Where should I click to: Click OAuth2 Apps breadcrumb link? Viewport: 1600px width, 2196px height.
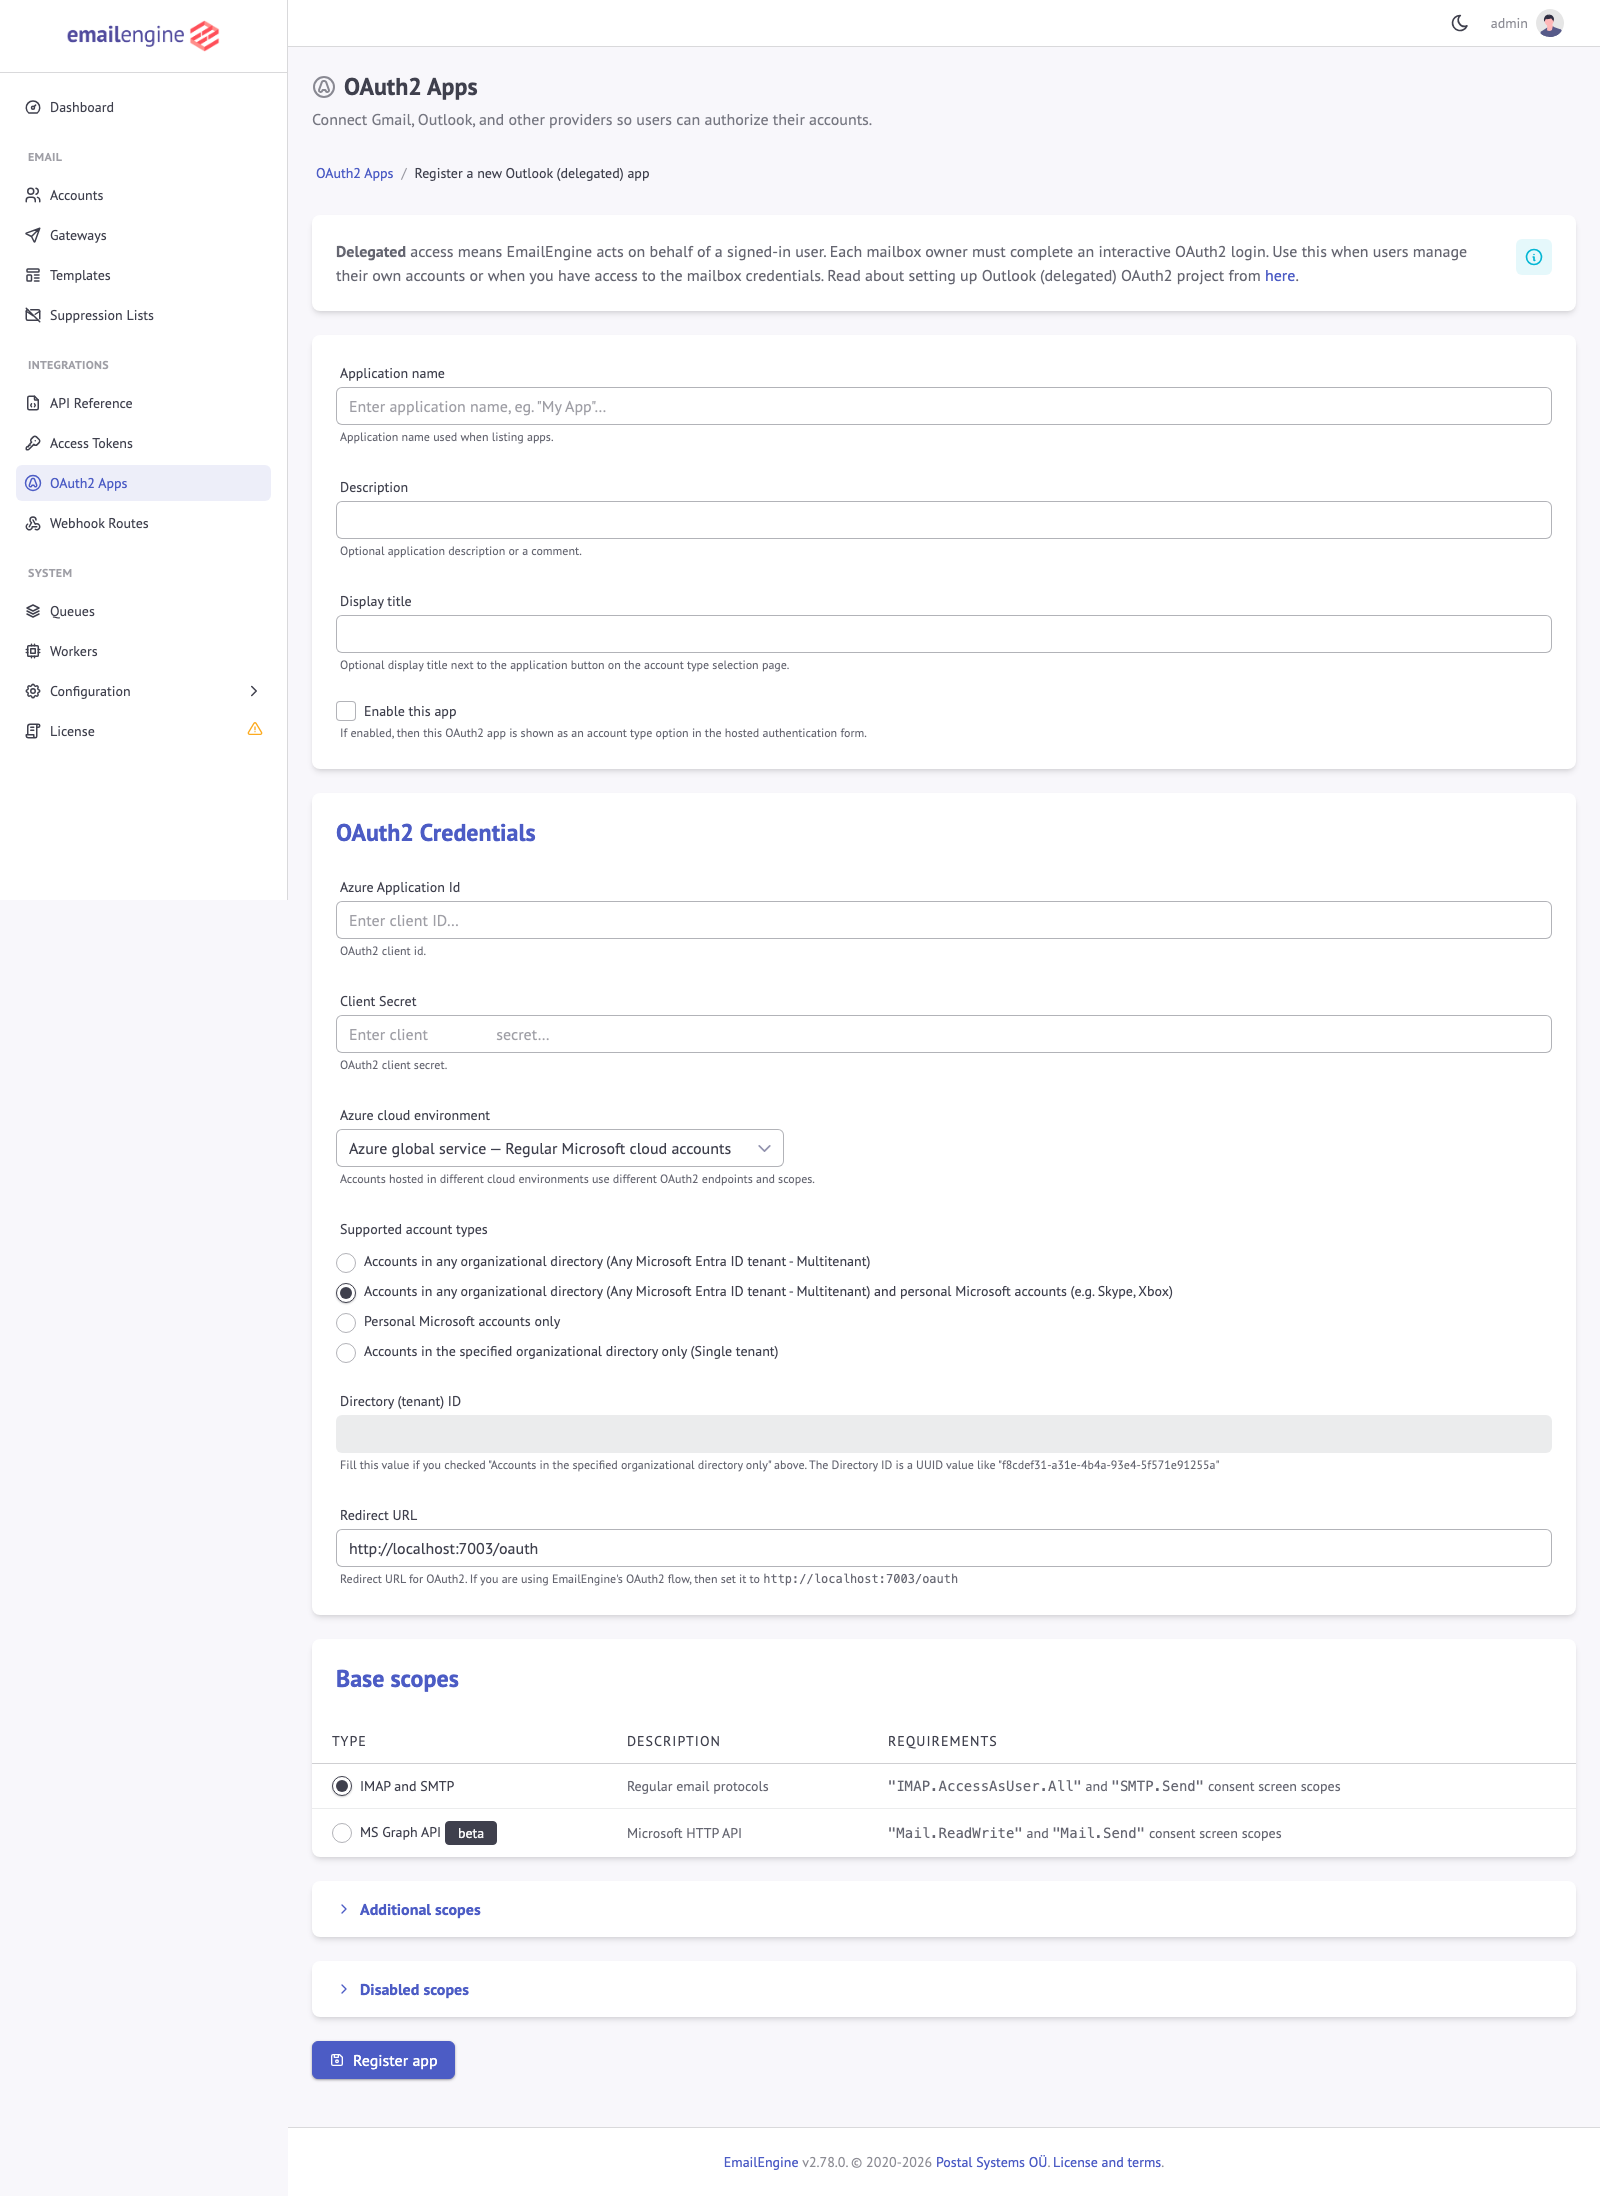pos(355,173)
